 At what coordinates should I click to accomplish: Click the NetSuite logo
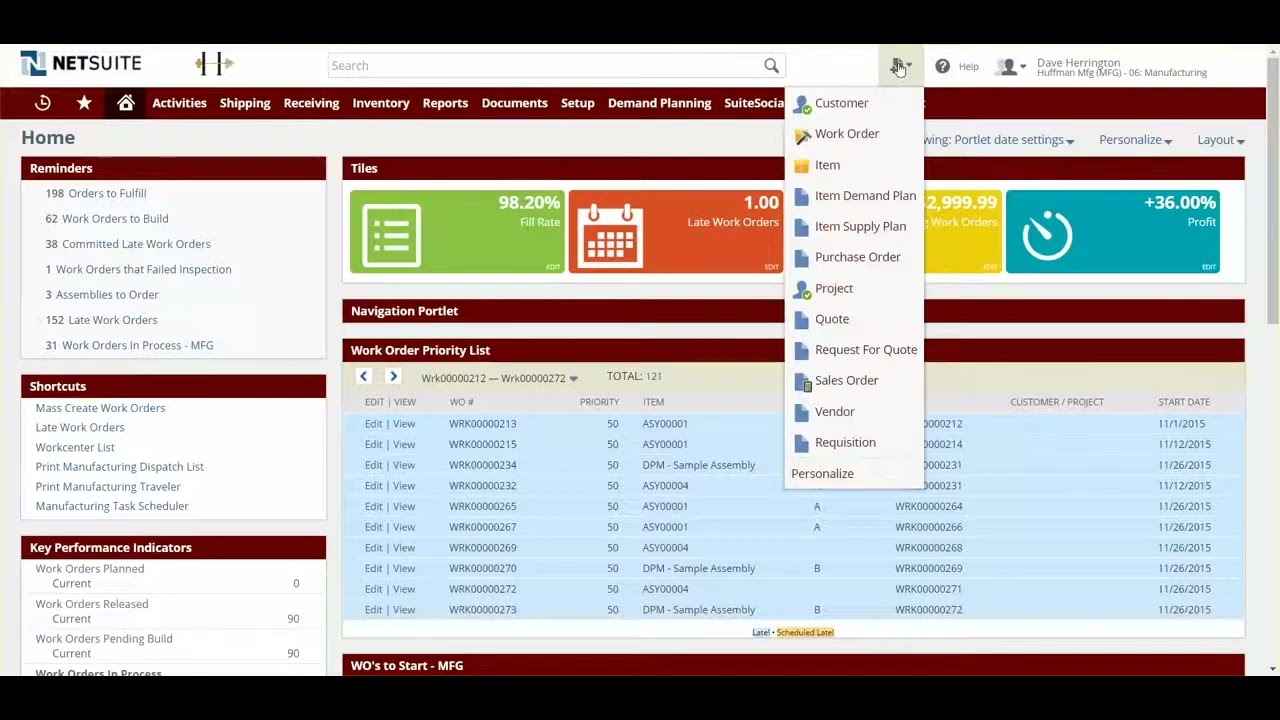pyautogui.click(x=80, y=63)
